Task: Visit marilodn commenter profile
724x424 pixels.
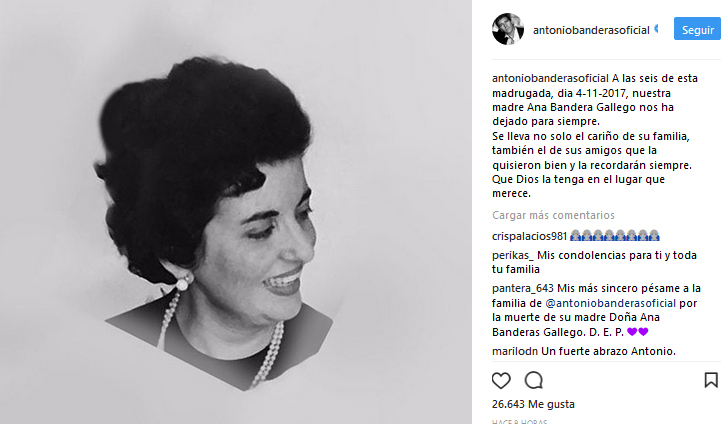Action: tap(515, 351)
